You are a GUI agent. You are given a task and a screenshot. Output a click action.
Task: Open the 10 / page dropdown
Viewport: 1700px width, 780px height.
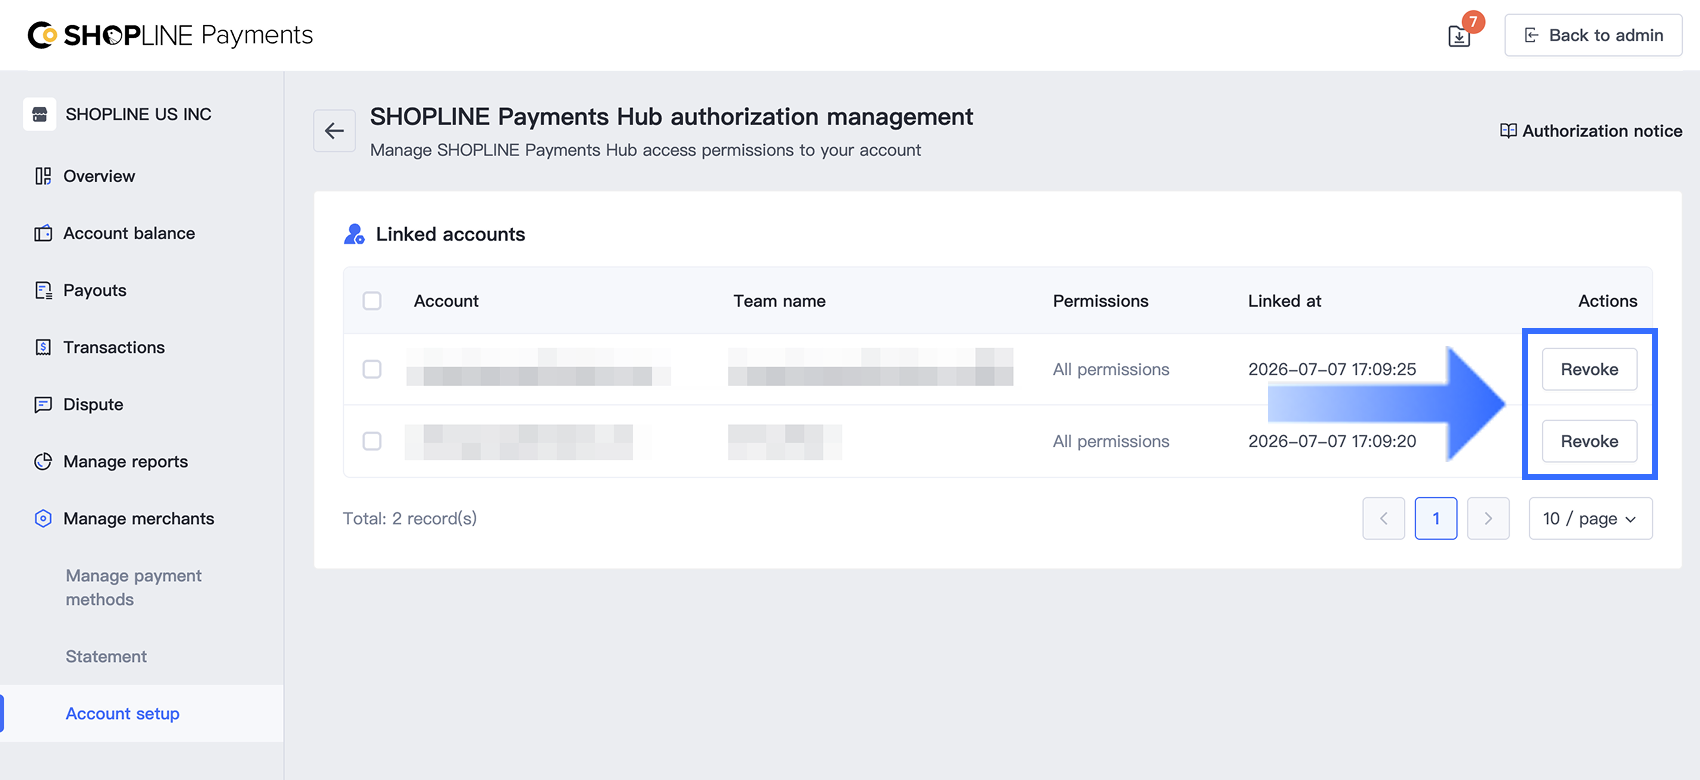coord(1590,518)
